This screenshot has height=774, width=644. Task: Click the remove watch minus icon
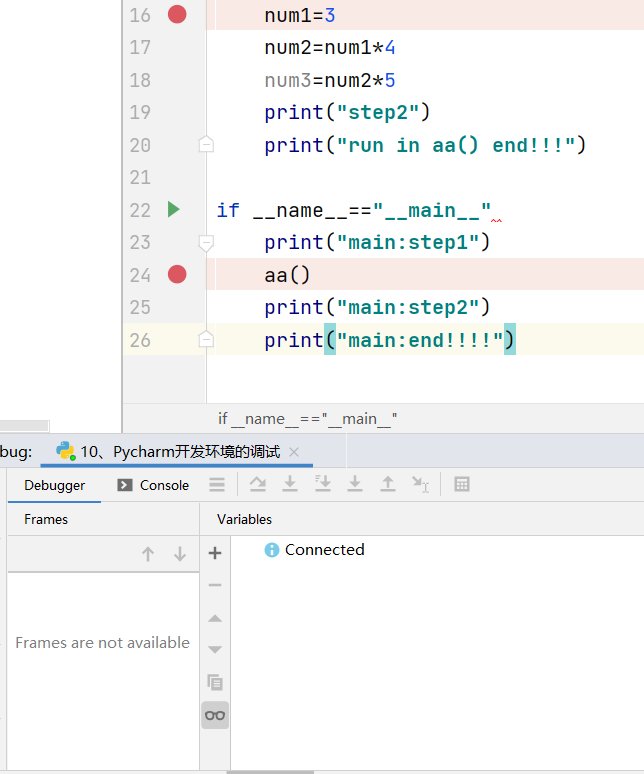click(215, 585)
